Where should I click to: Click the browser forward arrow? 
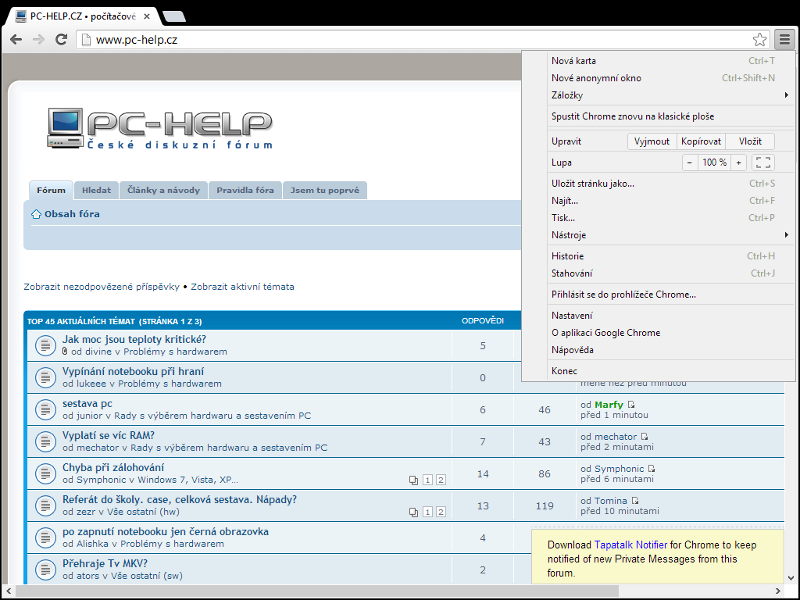pos(39,39)
